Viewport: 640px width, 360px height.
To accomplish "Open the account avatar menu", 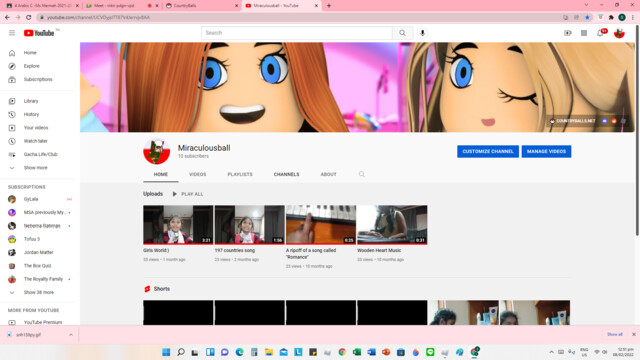I will pyautogui.click(x=619, y=33).
